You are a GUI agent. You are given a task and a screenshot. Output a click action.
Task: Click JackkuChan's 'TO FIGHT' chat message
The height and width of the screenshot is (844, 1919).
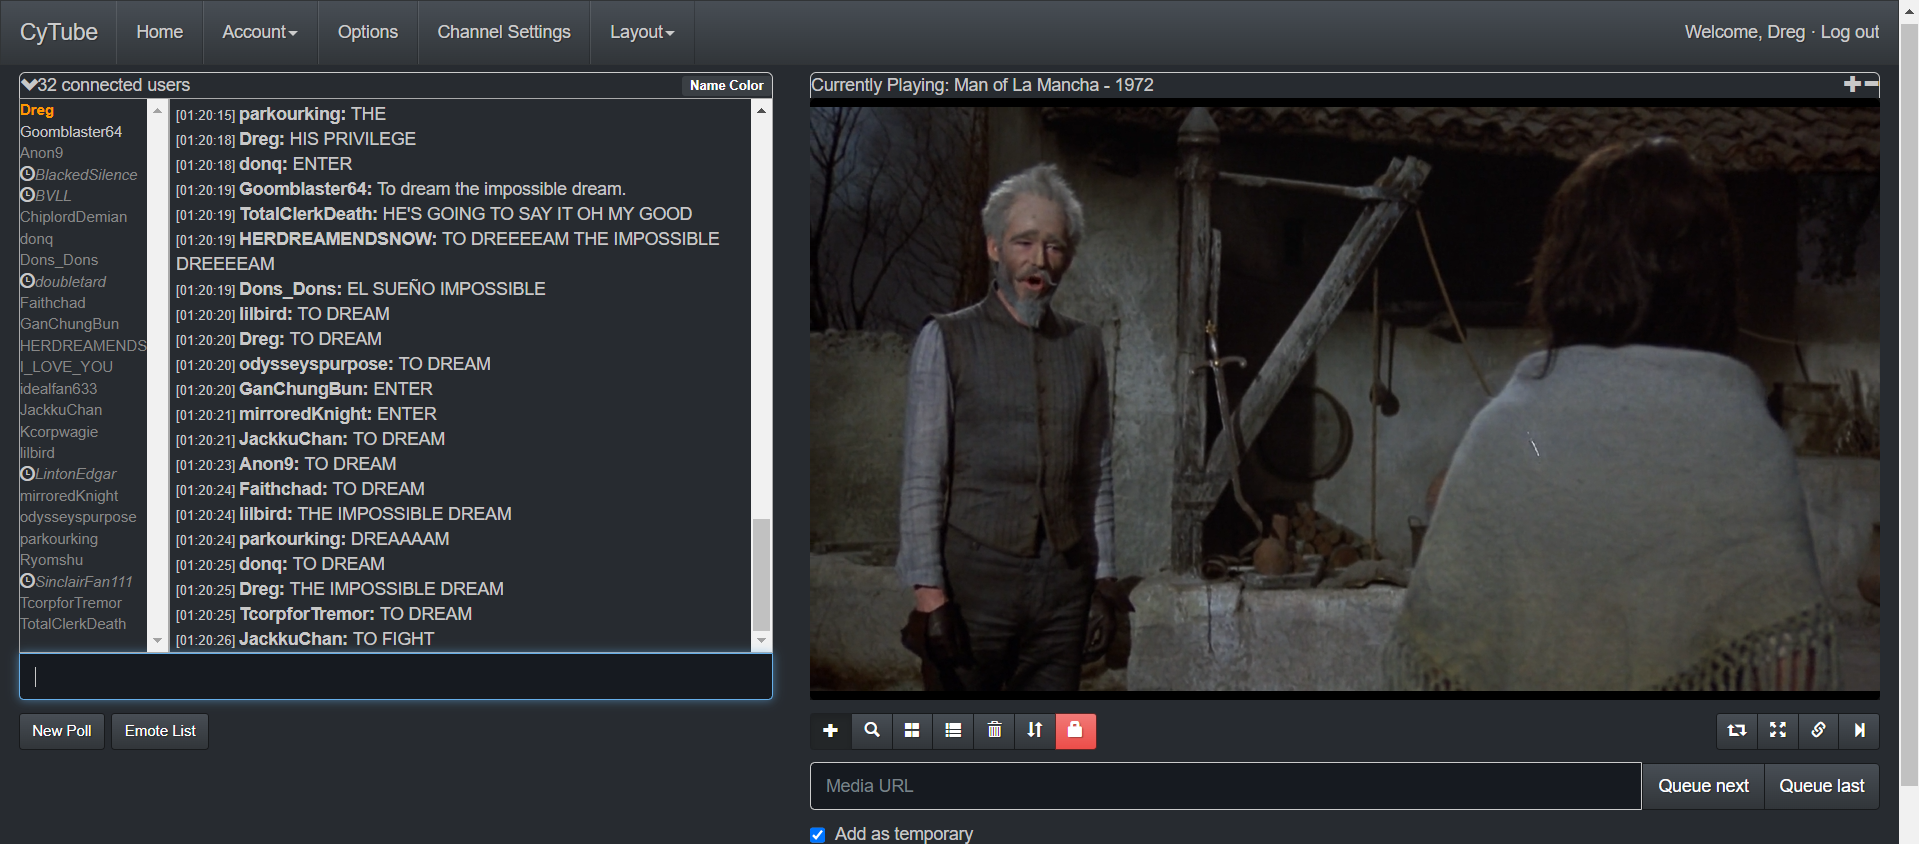coord(393,639)
